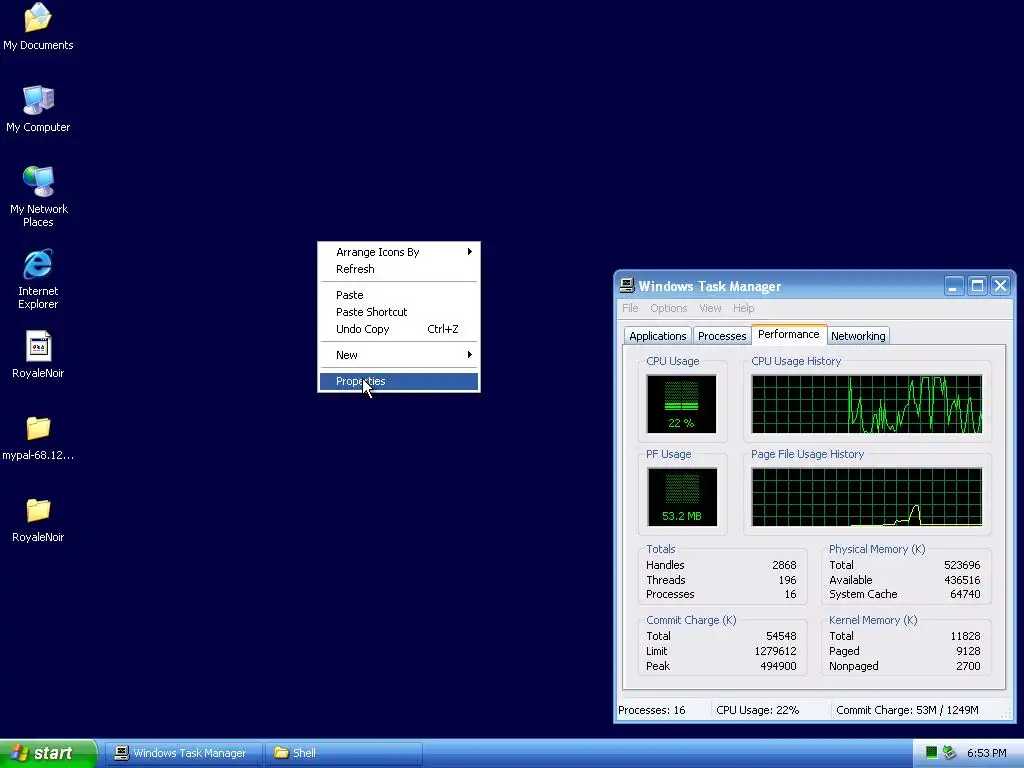Click the Commit Charge Total 54548
The height and width of the screenshot is (768, 1024).
pyautogui.click(x=781, y=636)
